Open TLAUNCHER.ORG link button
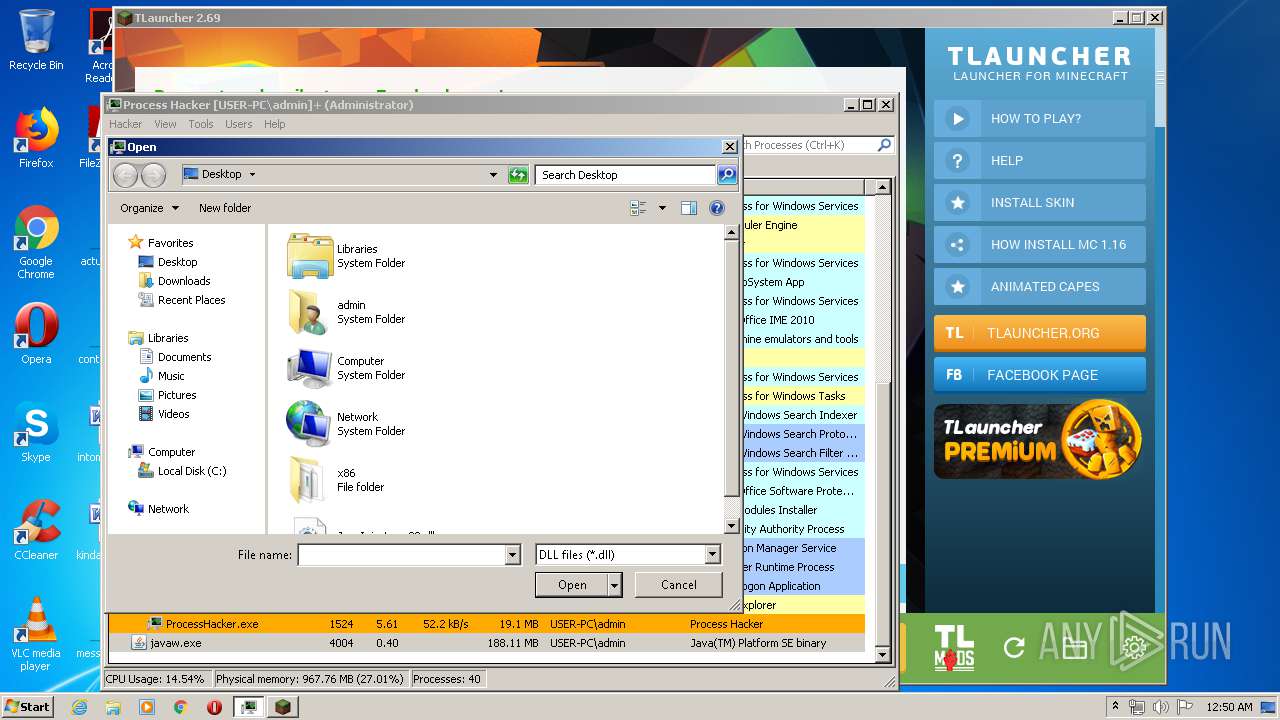The image size is (1280, 720). point(1040,333)
